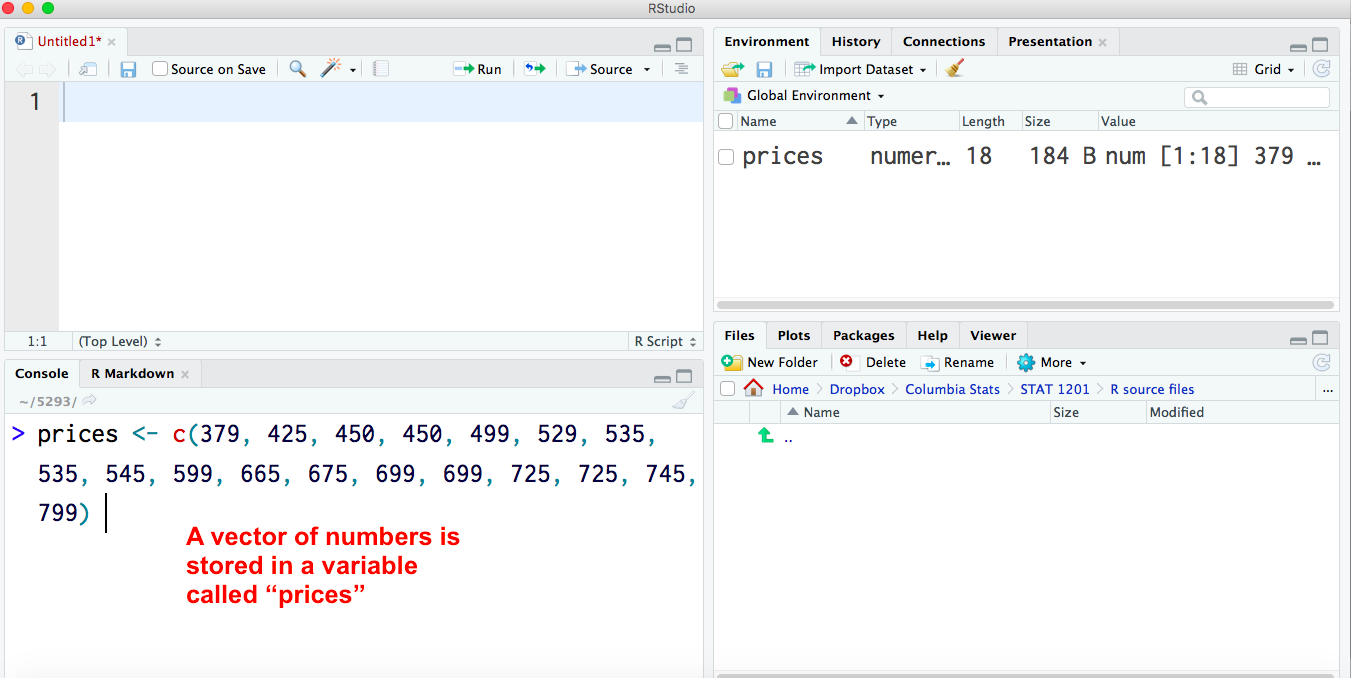Click Rename in Files pane
This screenshot has width=1351, height=678.
[958, 362]
